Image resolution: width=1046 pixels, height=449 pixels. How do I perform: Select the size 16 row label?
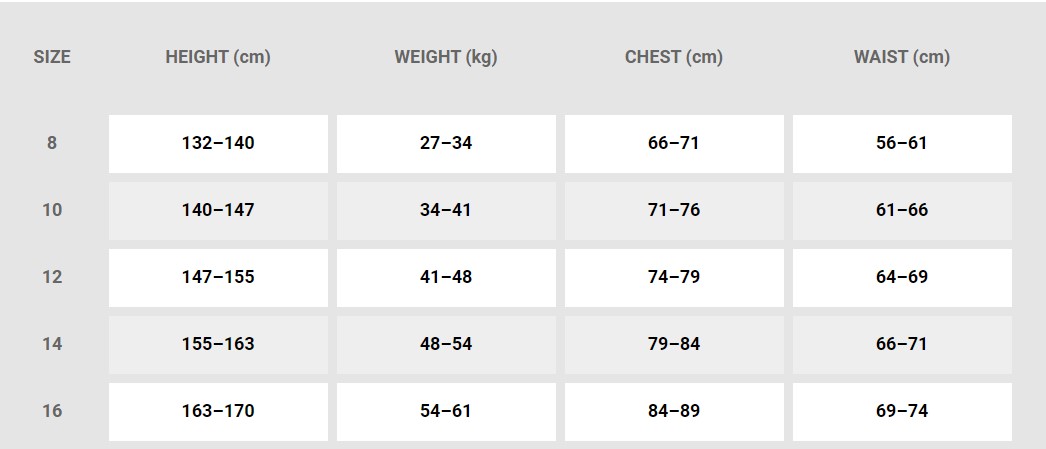pyautogui.click(x=52, y=411)
